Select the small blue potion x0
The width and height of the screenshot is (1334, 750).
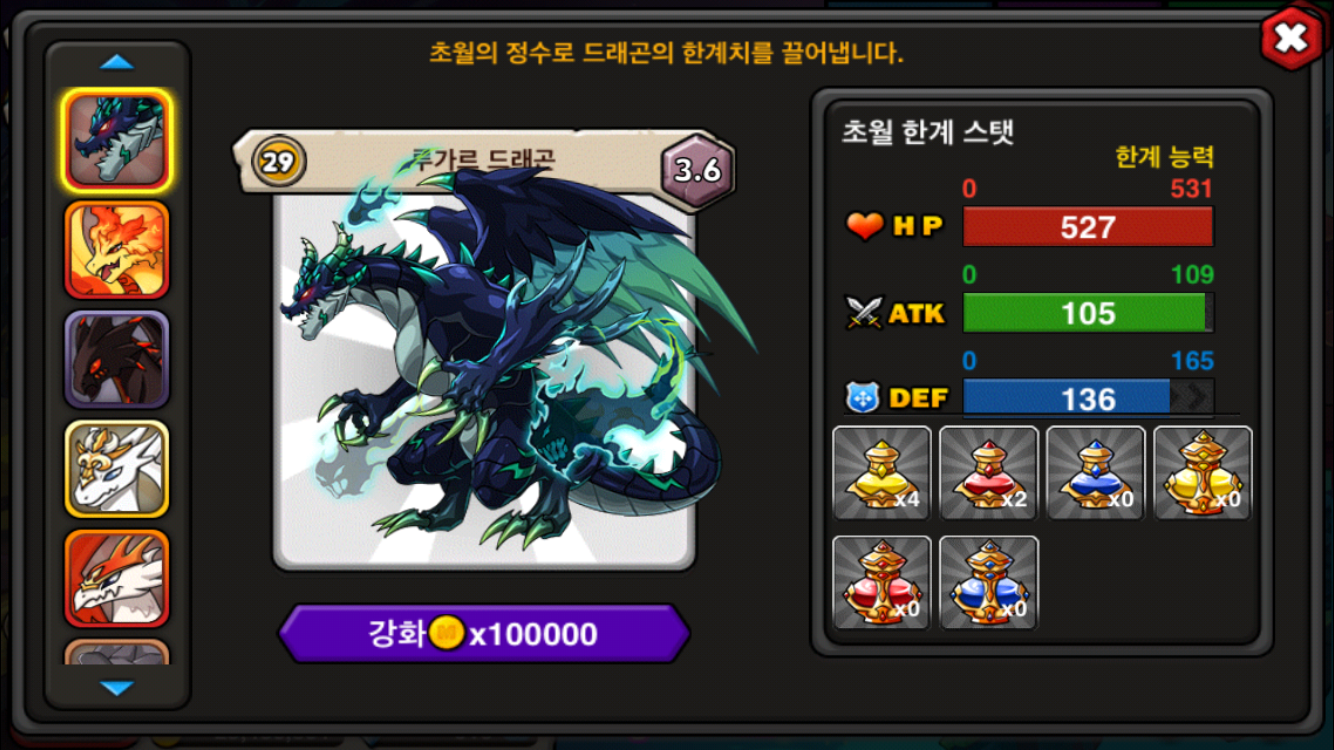(1096, 473)
